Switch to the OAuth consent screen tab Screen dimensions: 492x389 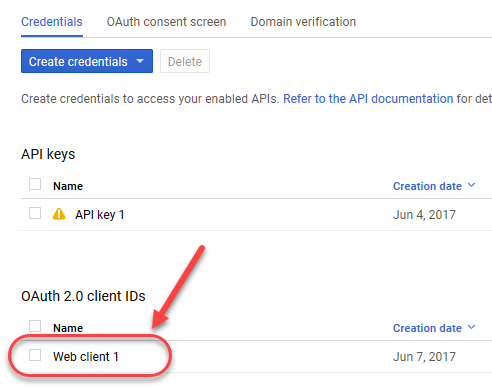tap(166, 22)
